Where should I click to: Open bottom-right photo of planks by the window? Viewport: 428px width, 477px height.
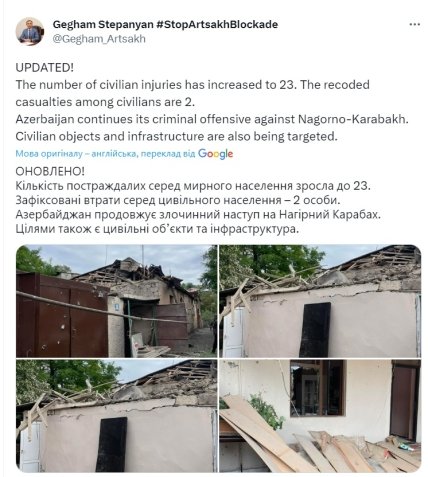[320, 416]
